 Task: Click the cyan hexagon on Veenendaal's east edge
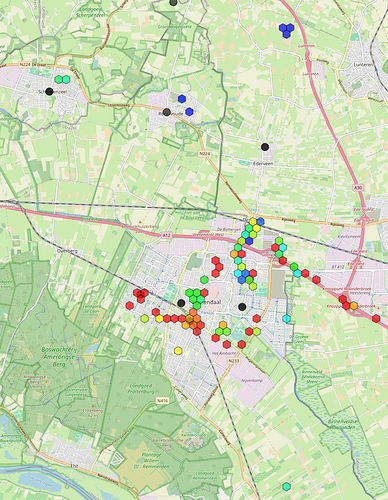pos(286,319)
